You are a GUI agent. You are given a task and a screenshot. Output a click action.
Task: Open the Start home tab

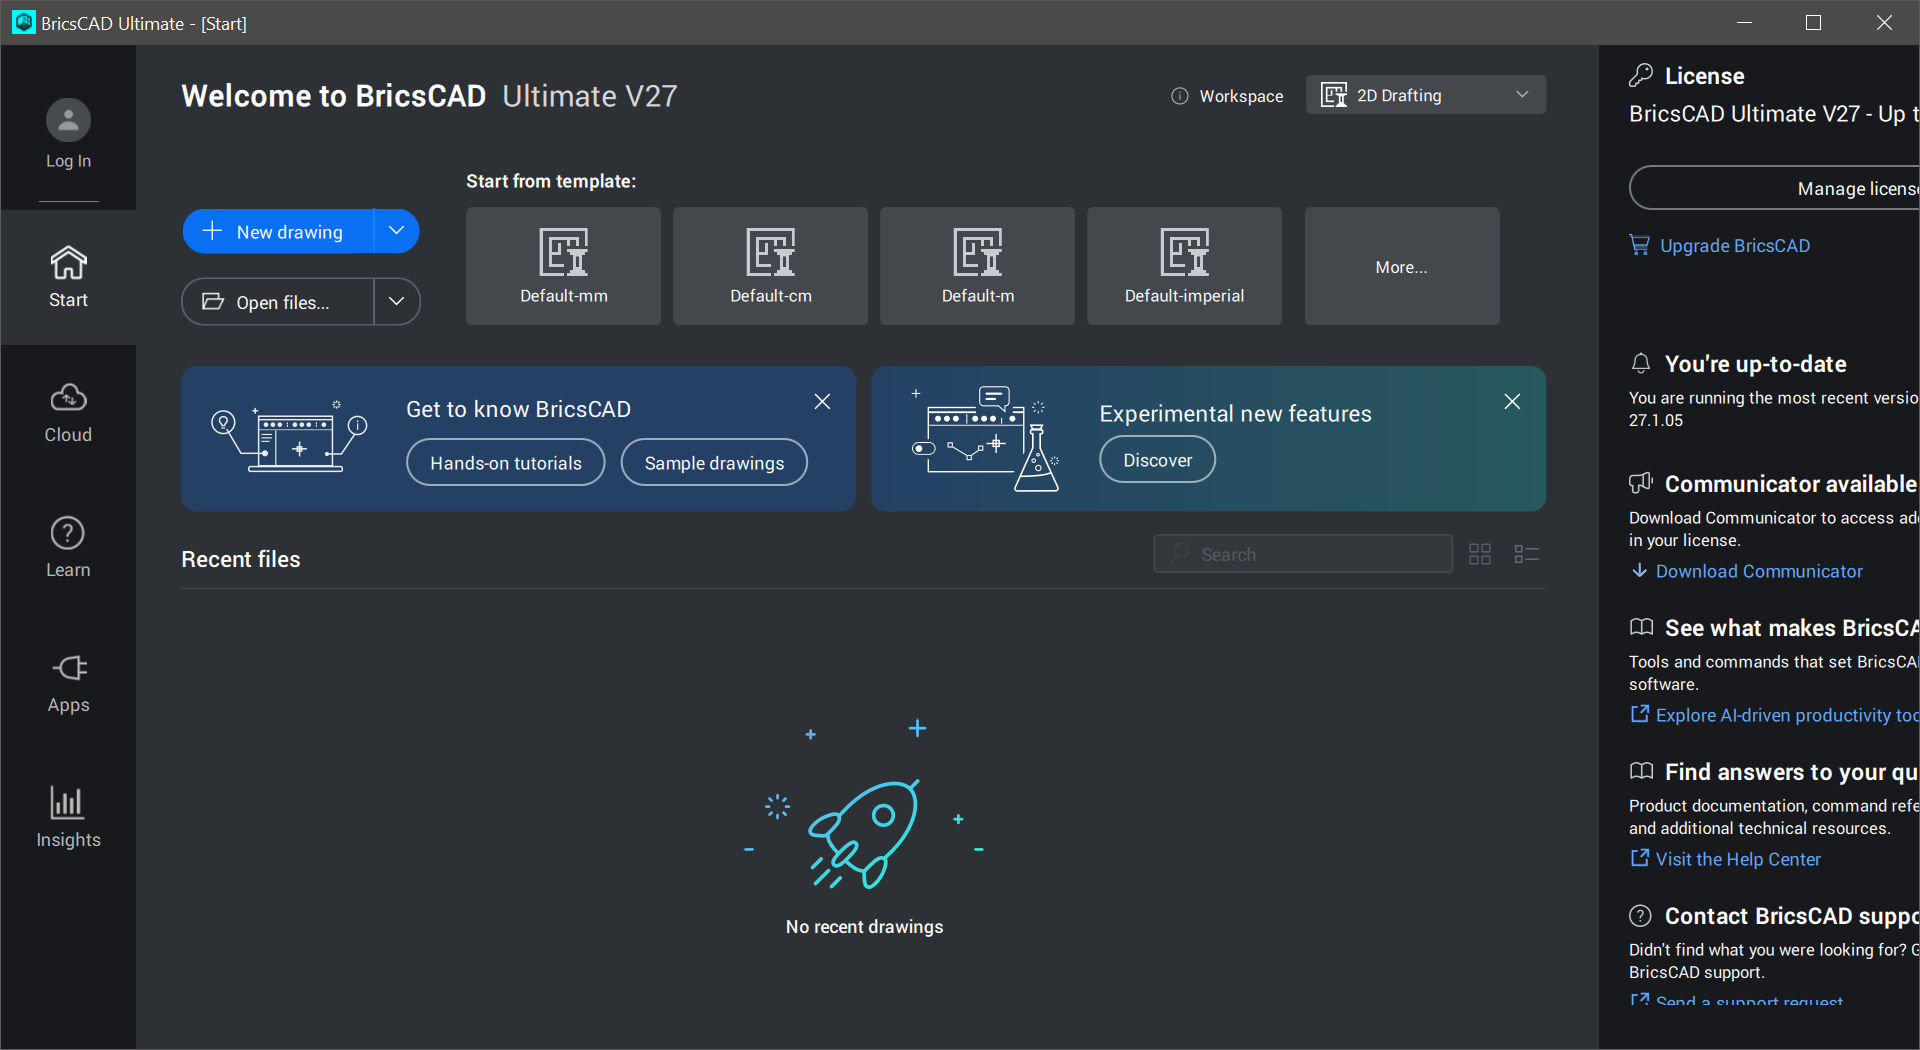click(68, 277)
